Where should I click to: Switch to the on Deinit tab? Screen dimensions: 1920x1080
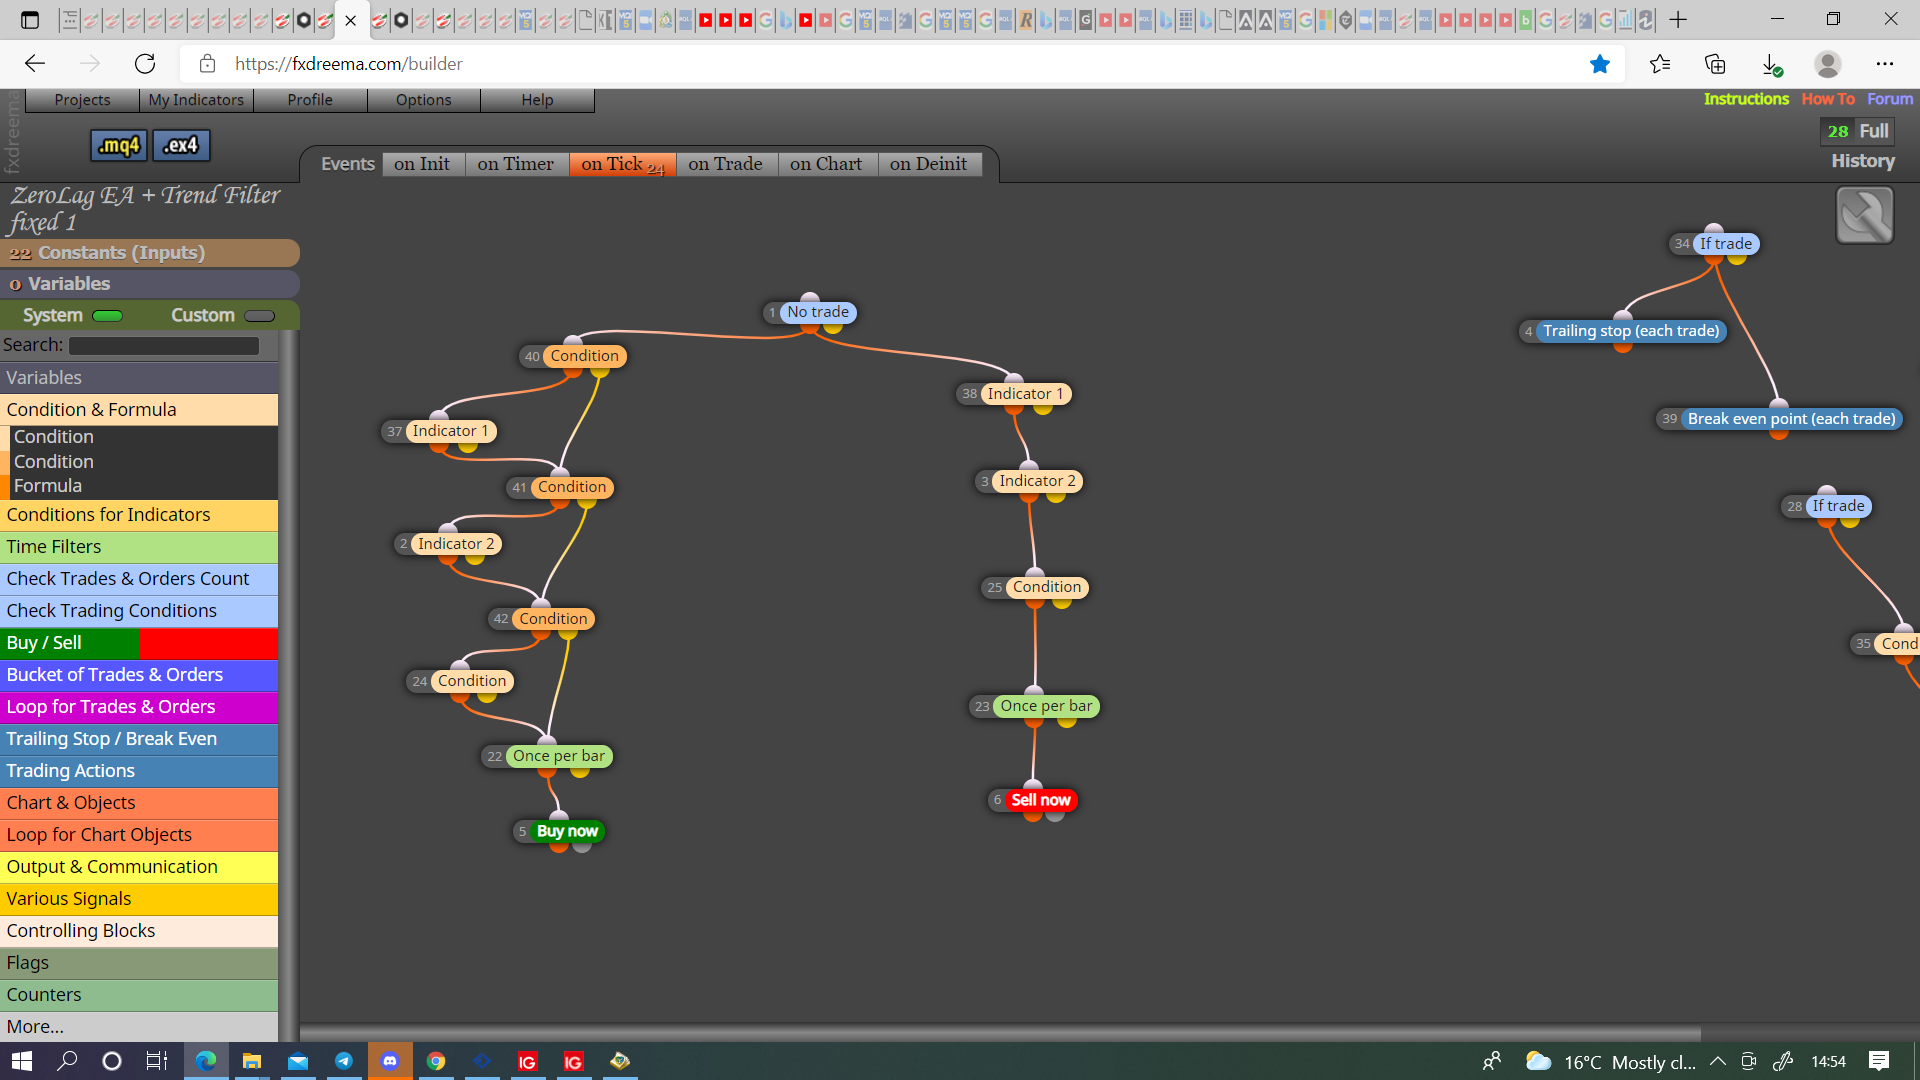pyautogui.click(x=928, y=164)
